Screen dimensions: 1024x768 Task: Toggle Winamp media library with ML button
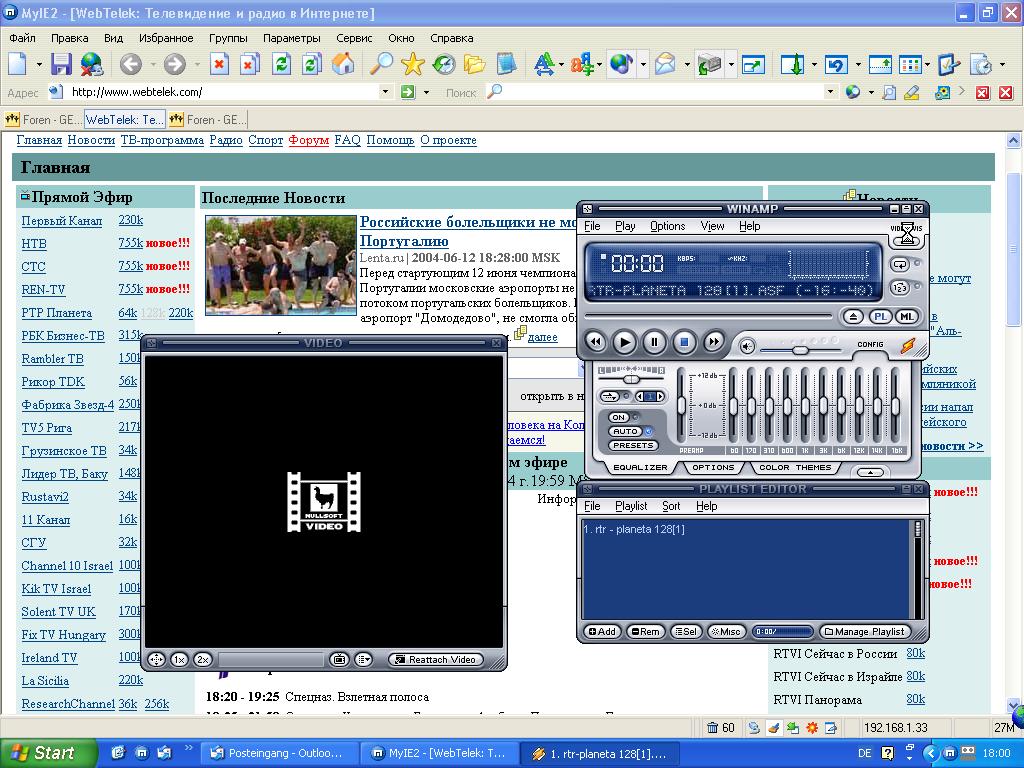906,317
